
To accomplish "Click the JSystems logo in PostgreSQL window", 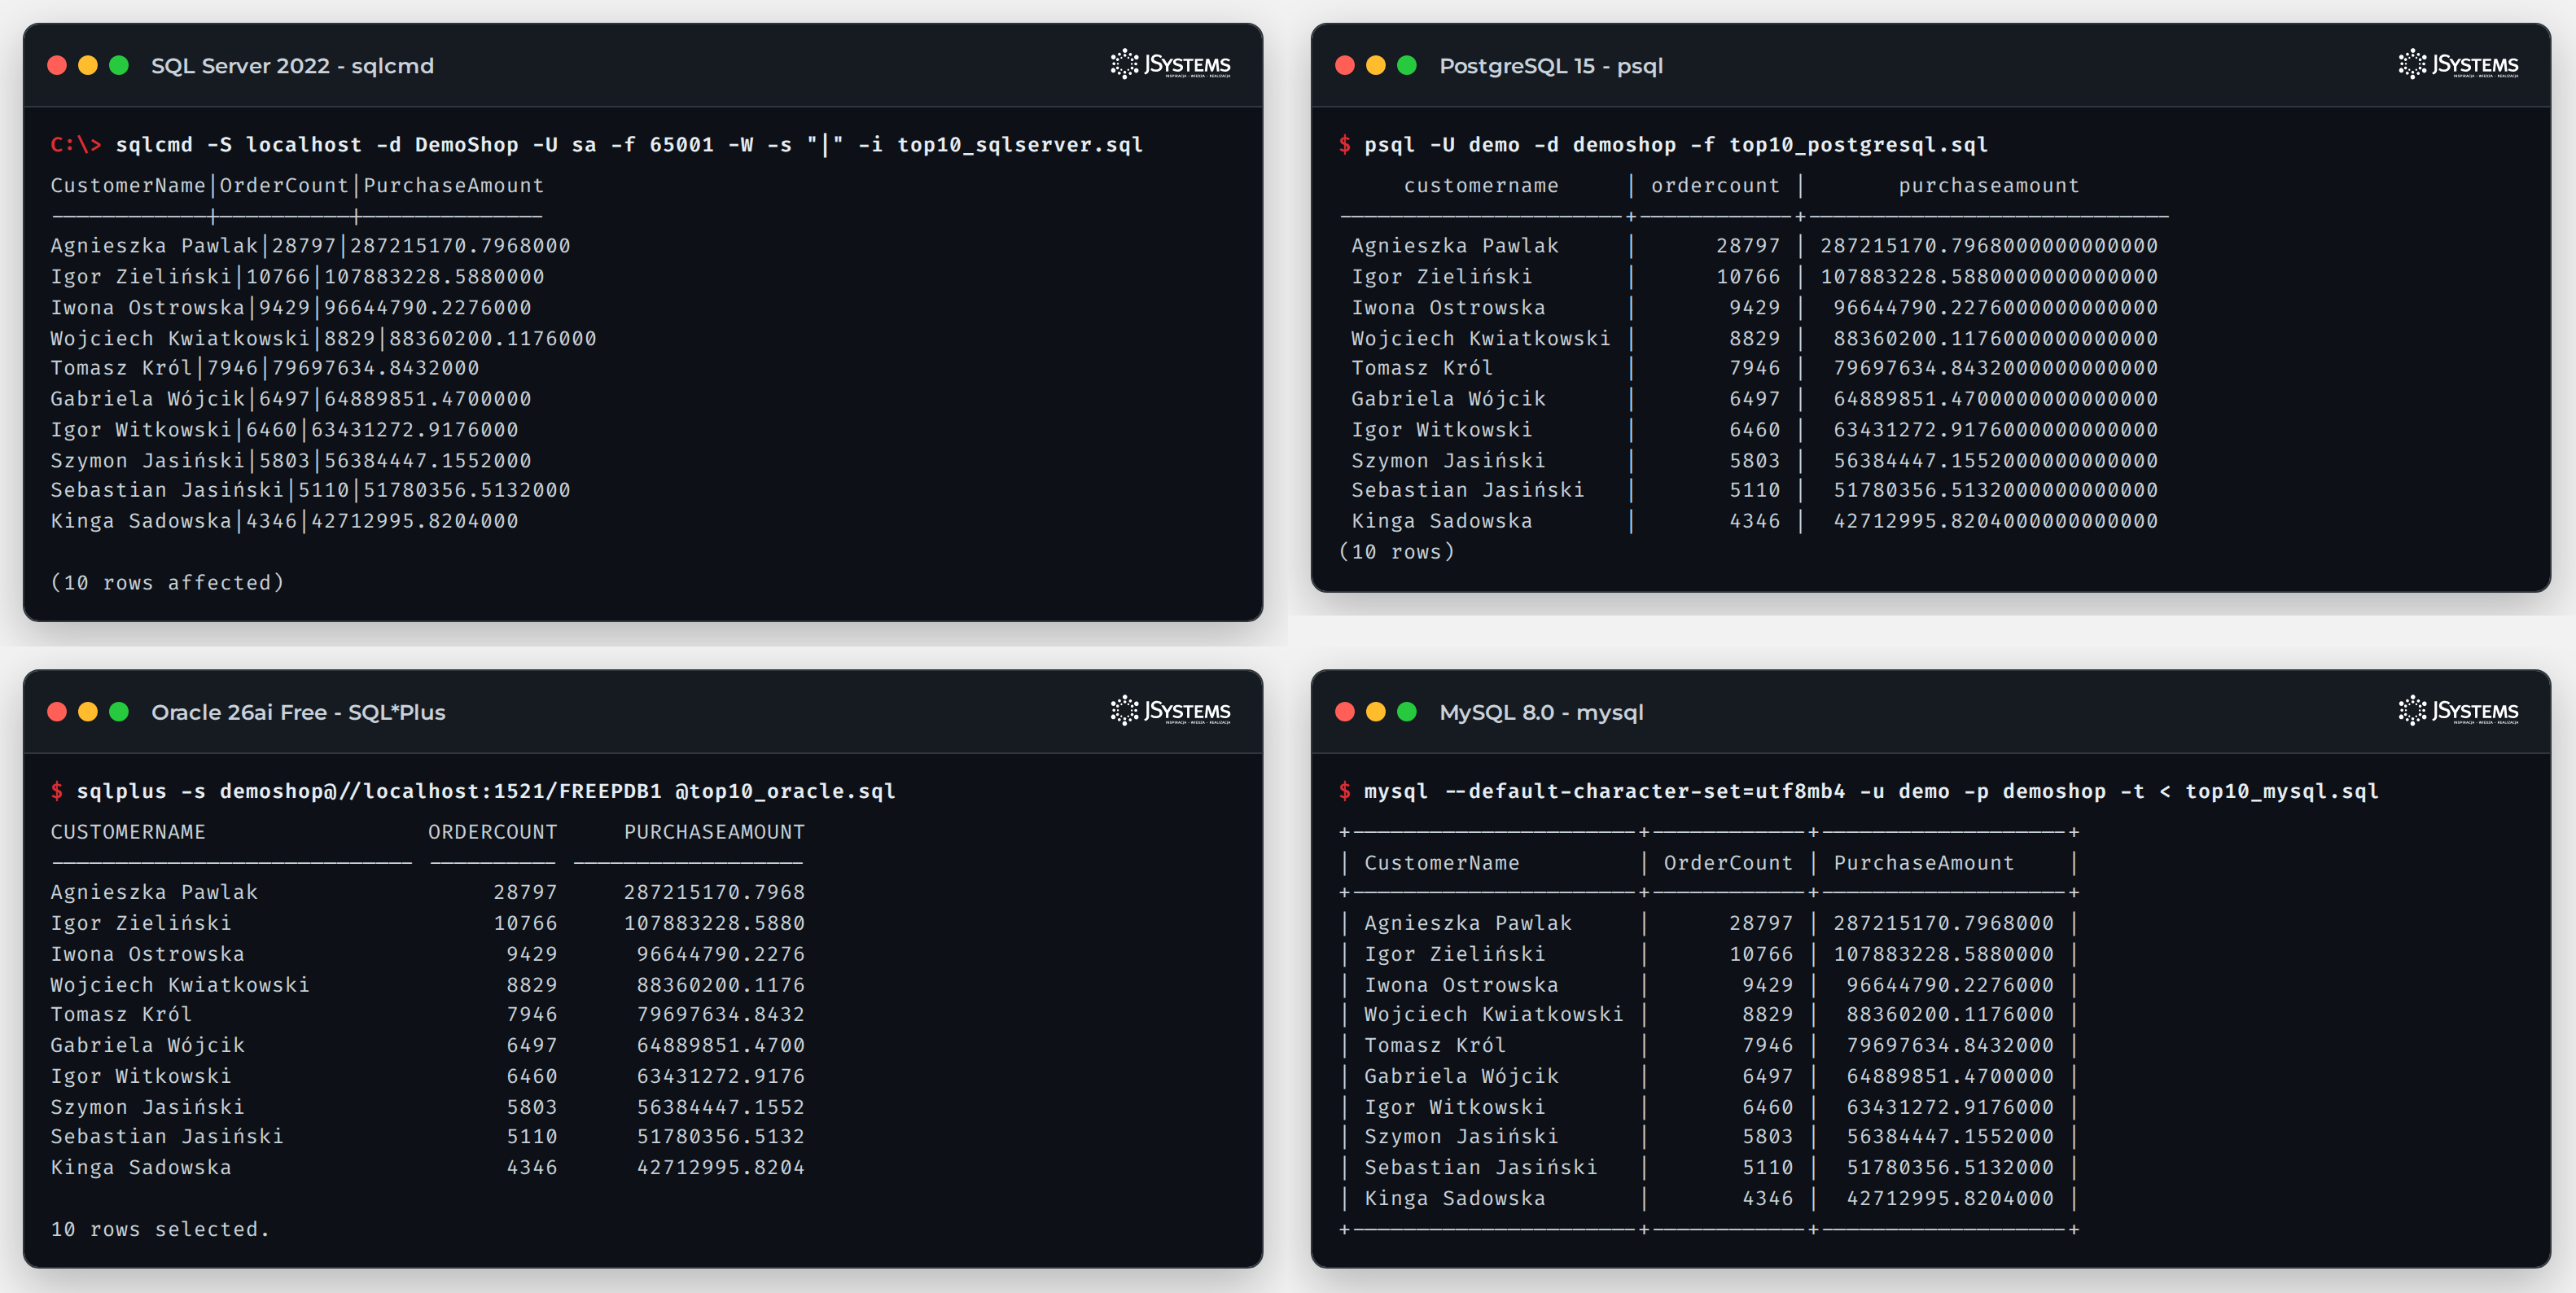I will pos(2458,65).
